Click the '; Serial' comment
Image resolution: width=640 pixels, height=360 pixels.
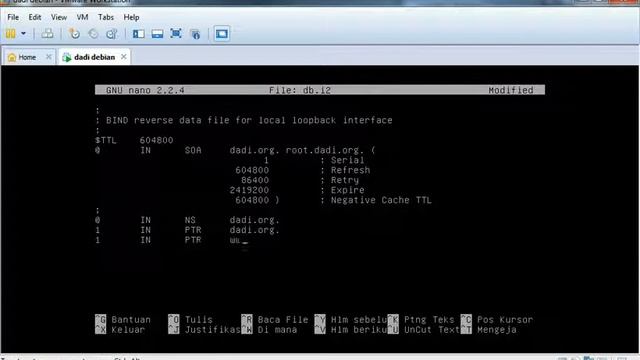tap(342, 160)
